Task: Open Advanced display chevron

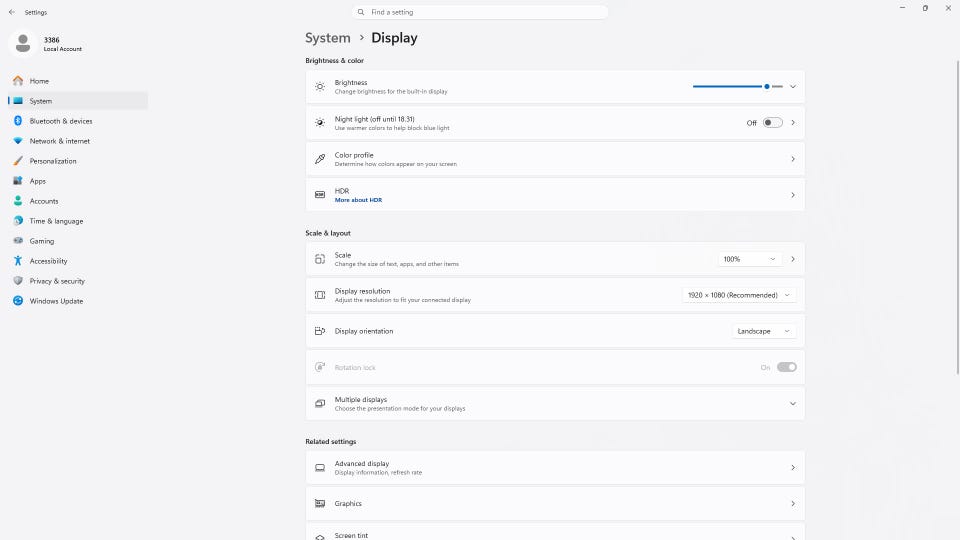Action: pyautogui.click(x=793, y=468)
